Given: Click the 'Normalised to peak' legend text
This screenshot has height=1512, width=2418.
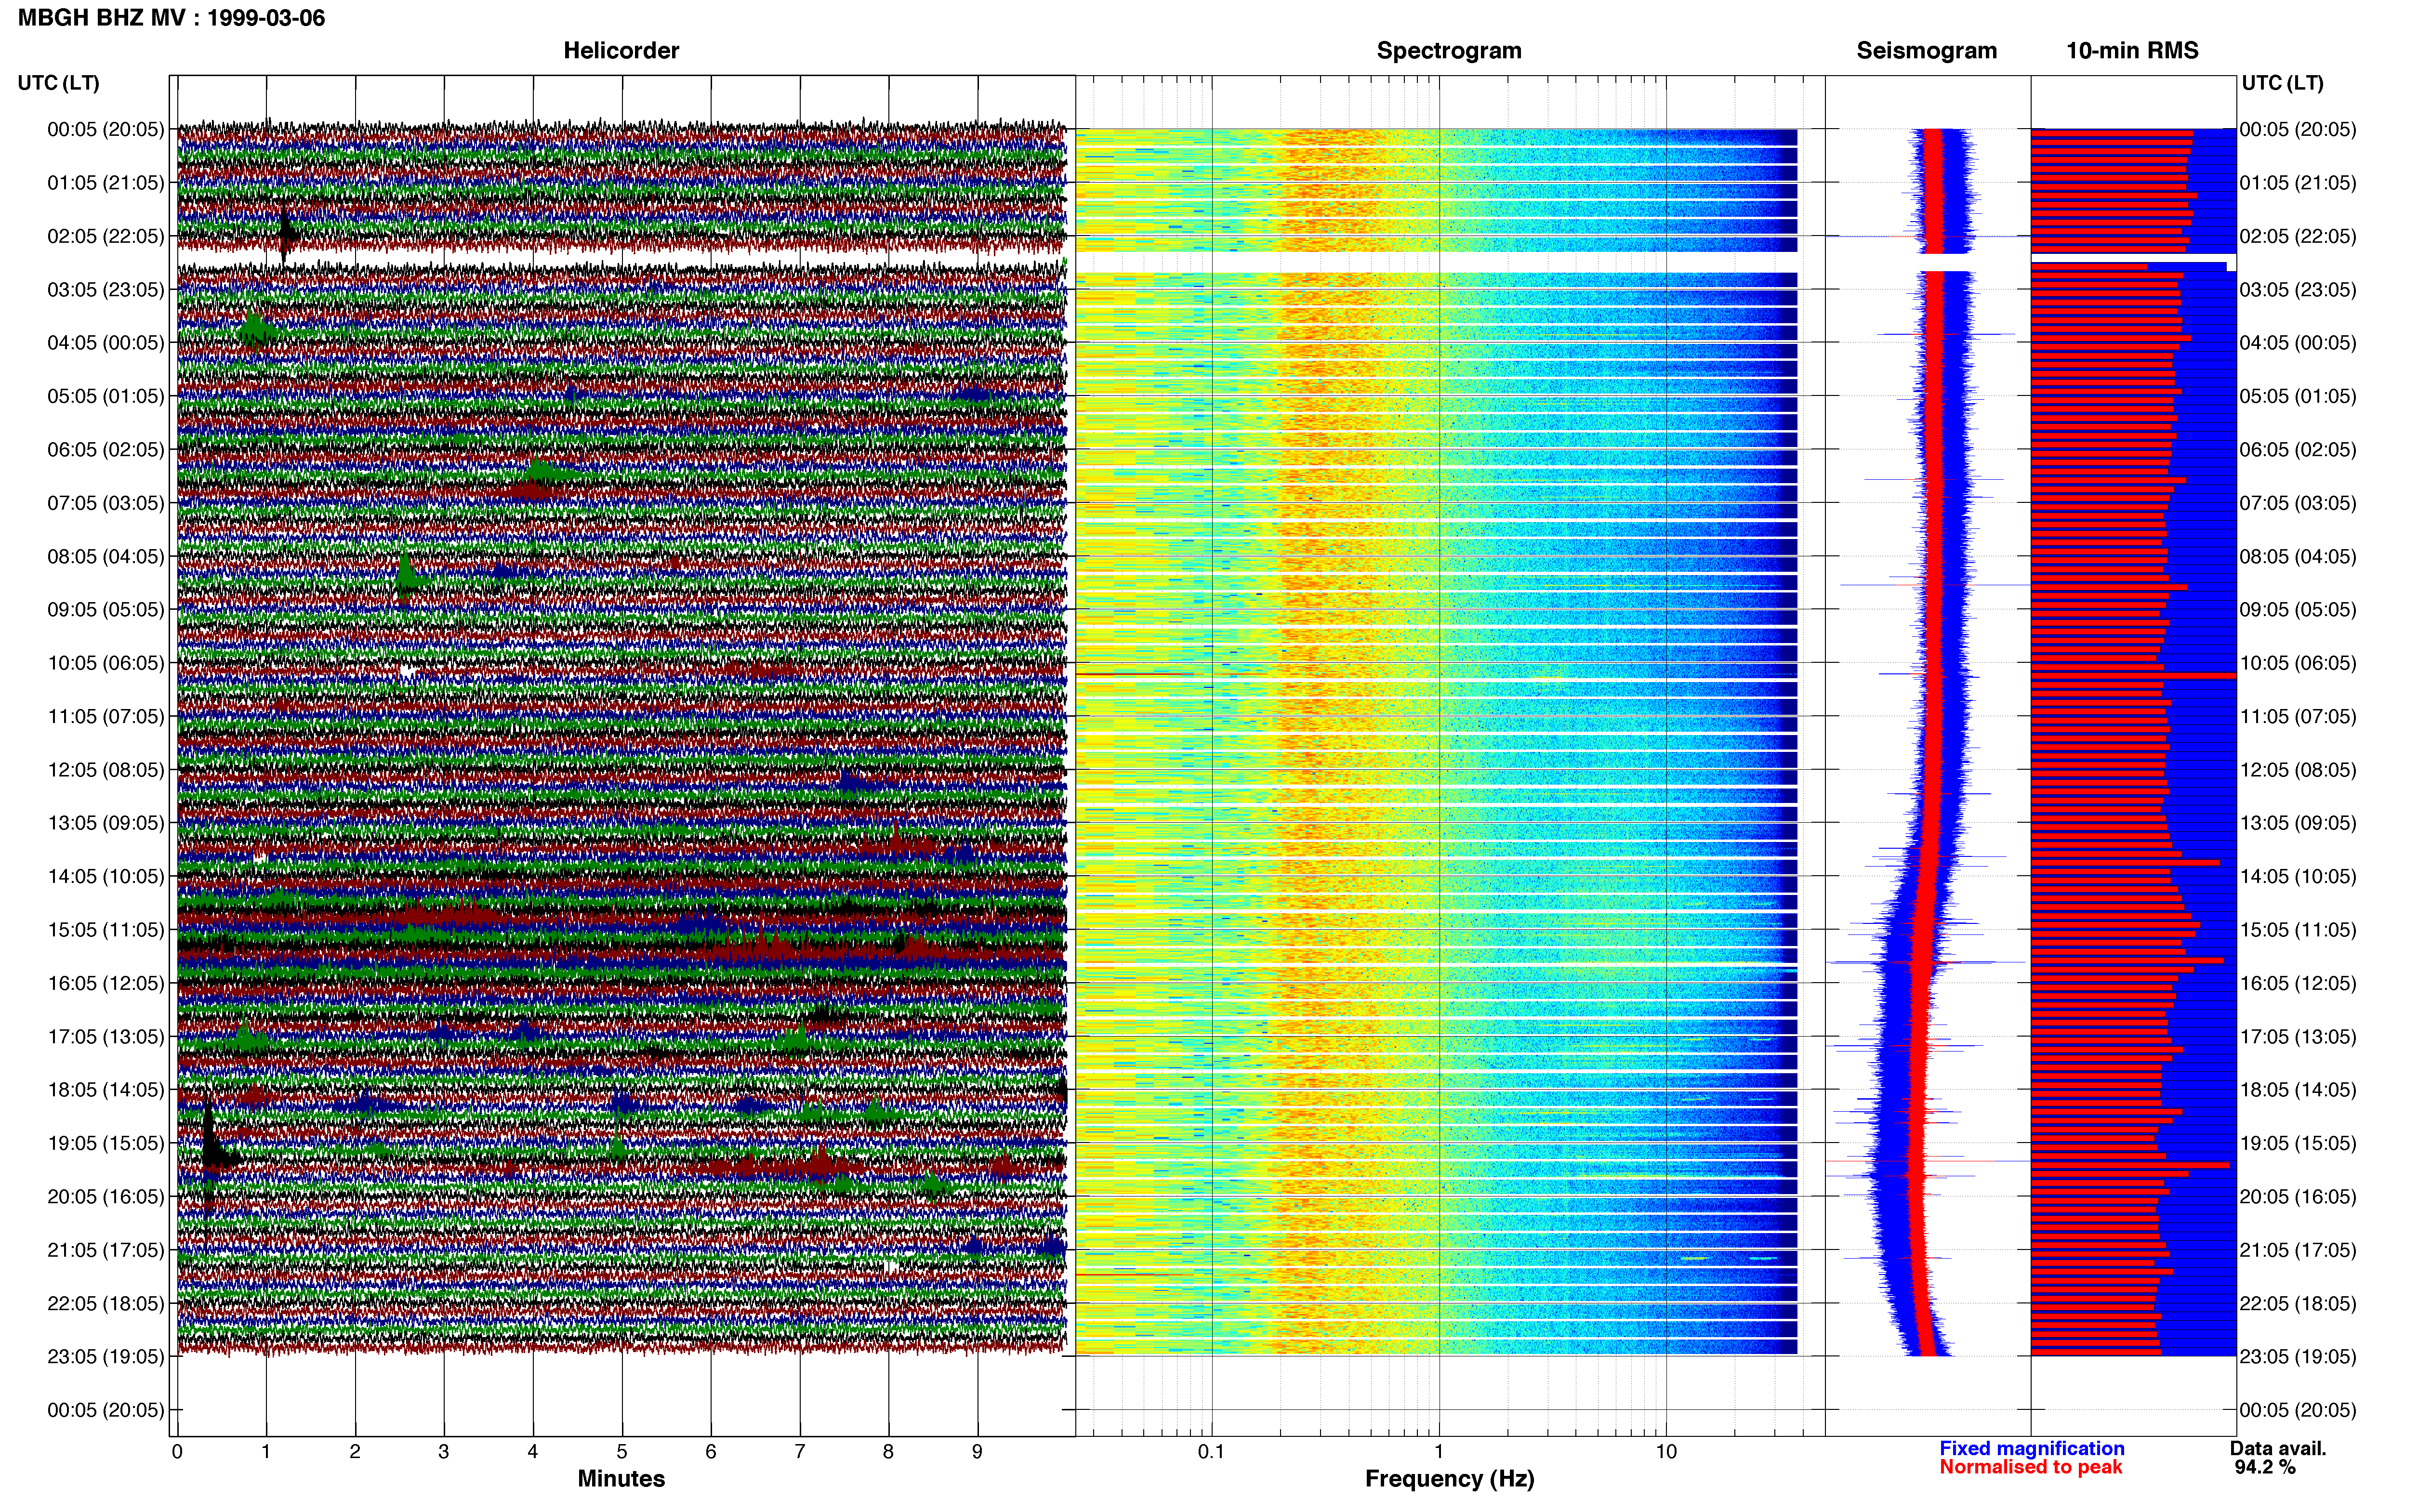Looking at the screenshot, I should [2031, 1467].
